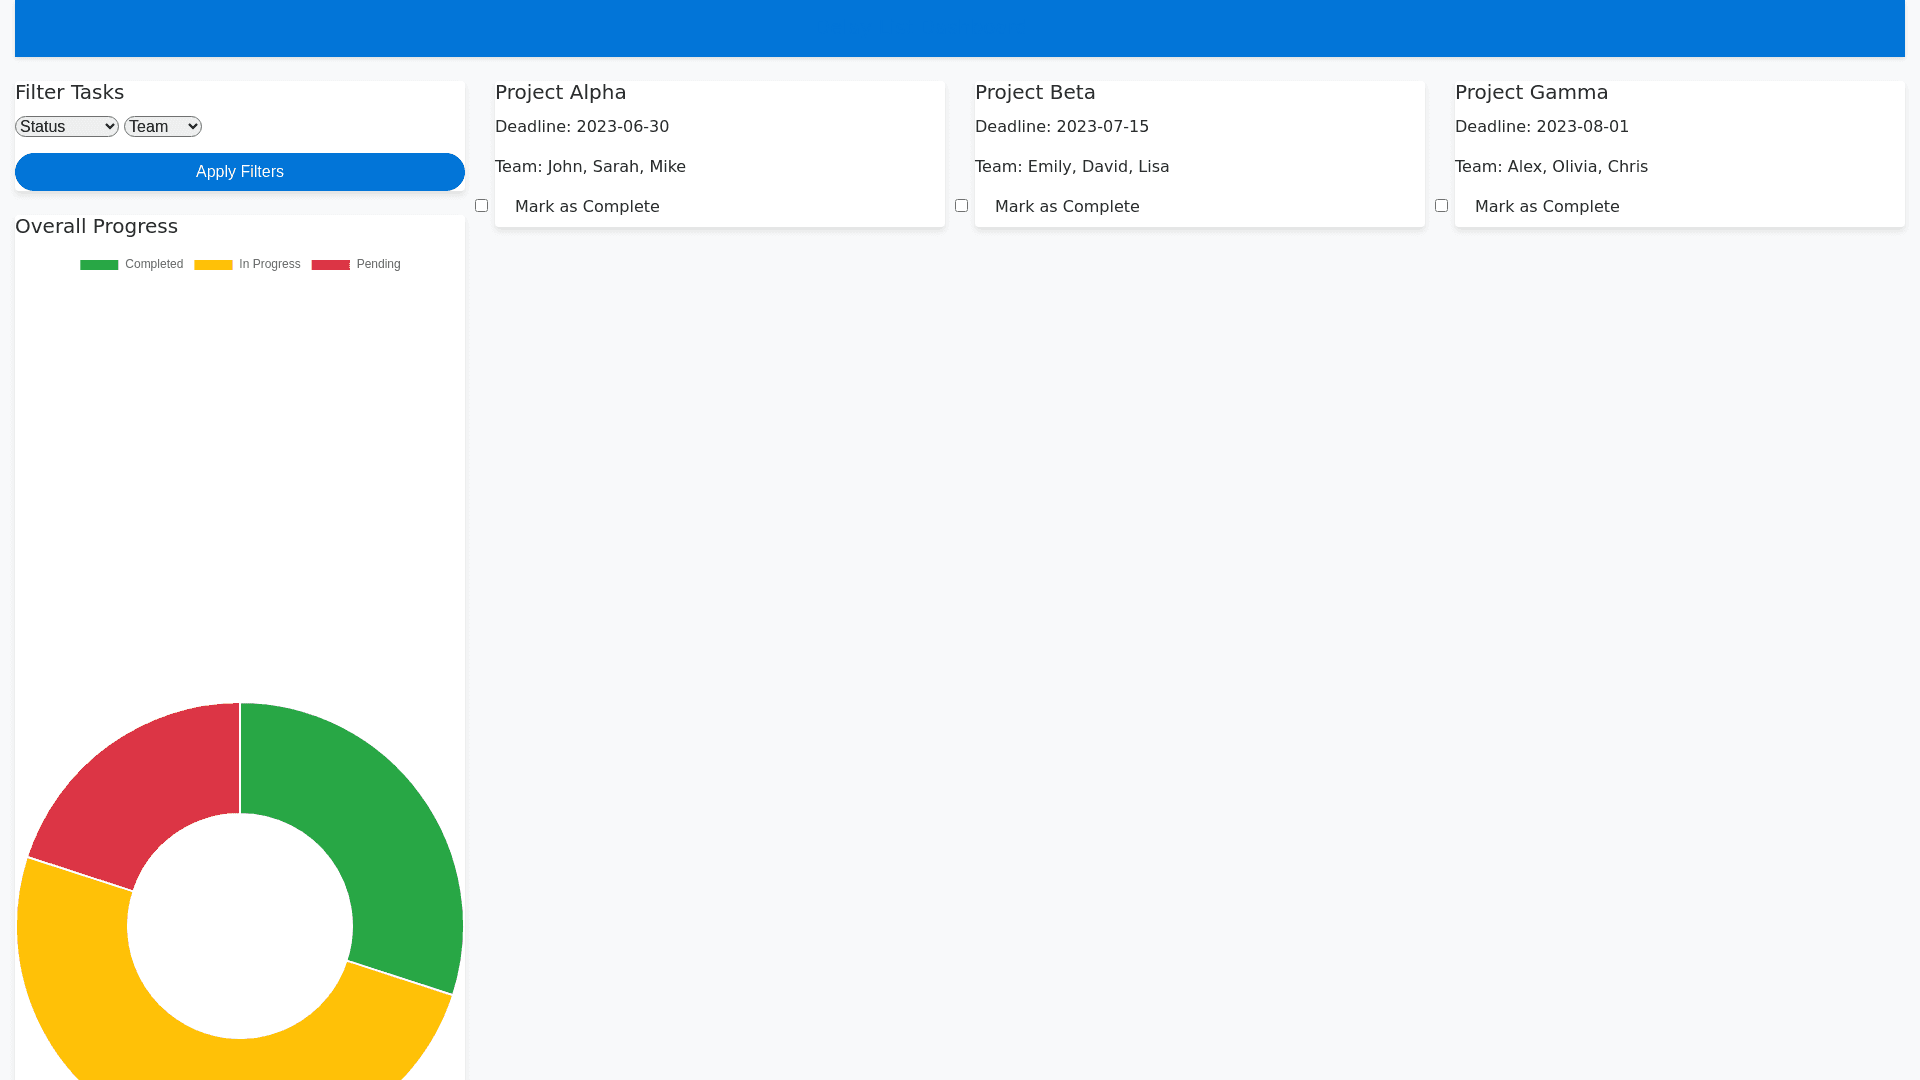Image resolution: width=1920 pixels, height=1080 pixels.
Task: Click the Project Alpha card title
Action: pyautogui.click(x=560, y=92)
